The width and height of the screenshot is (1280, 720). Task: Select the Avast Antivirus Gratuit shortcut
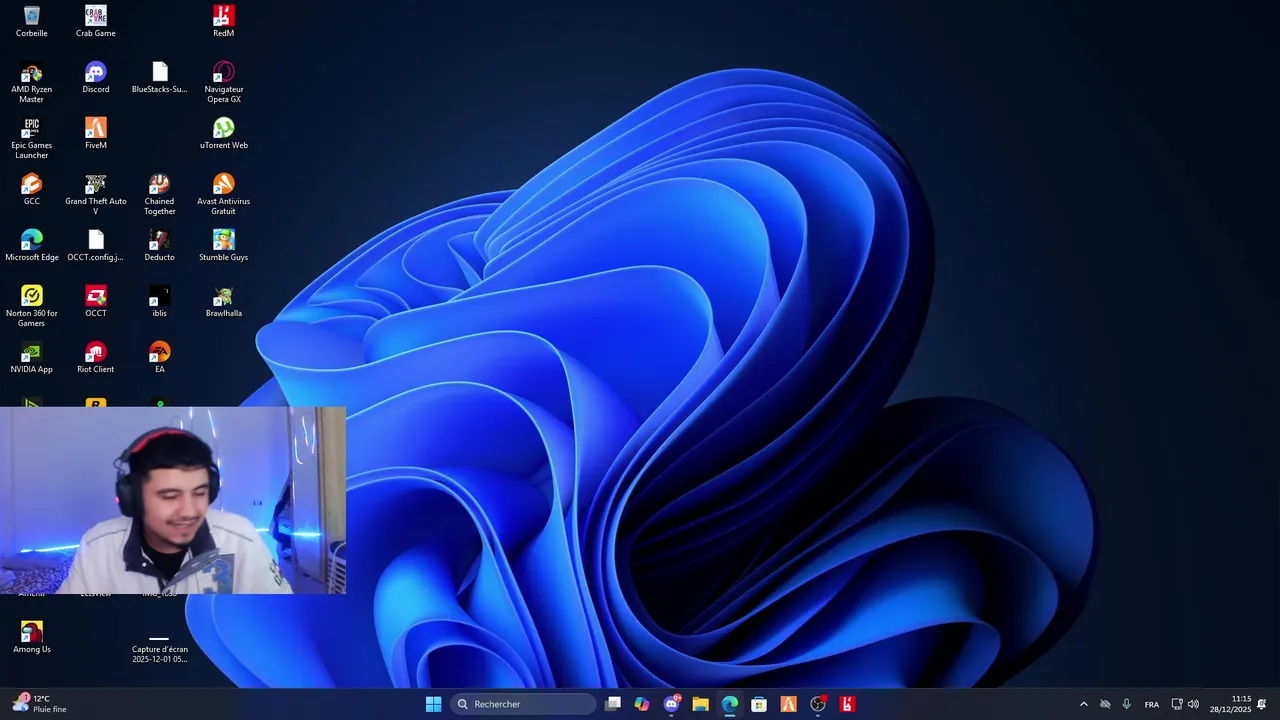point(224,194)
